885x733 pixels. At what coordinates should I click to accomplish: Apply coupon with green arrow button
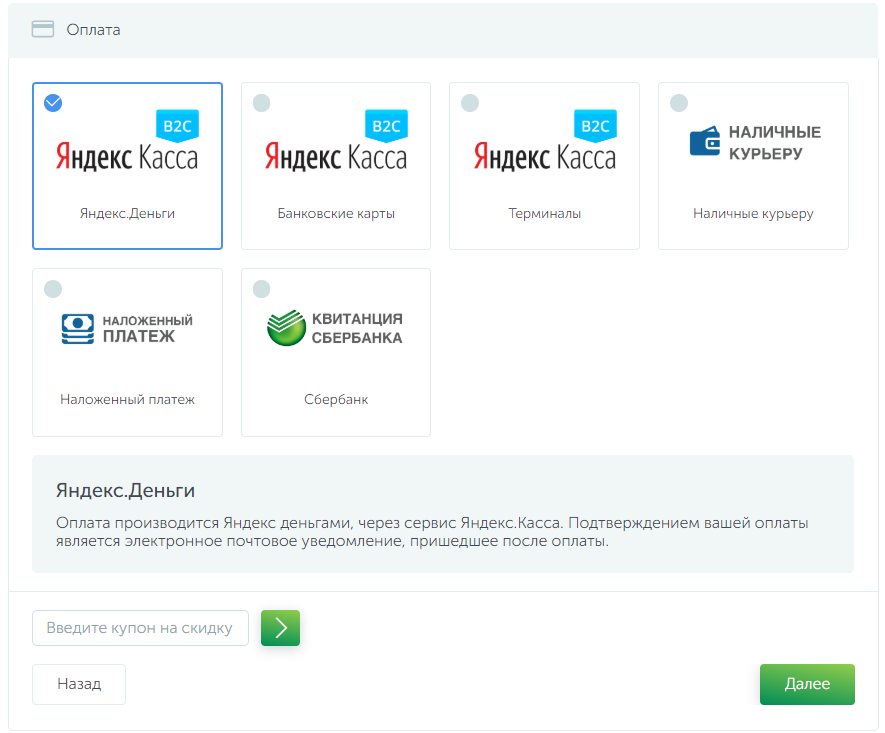click(281, 627)
